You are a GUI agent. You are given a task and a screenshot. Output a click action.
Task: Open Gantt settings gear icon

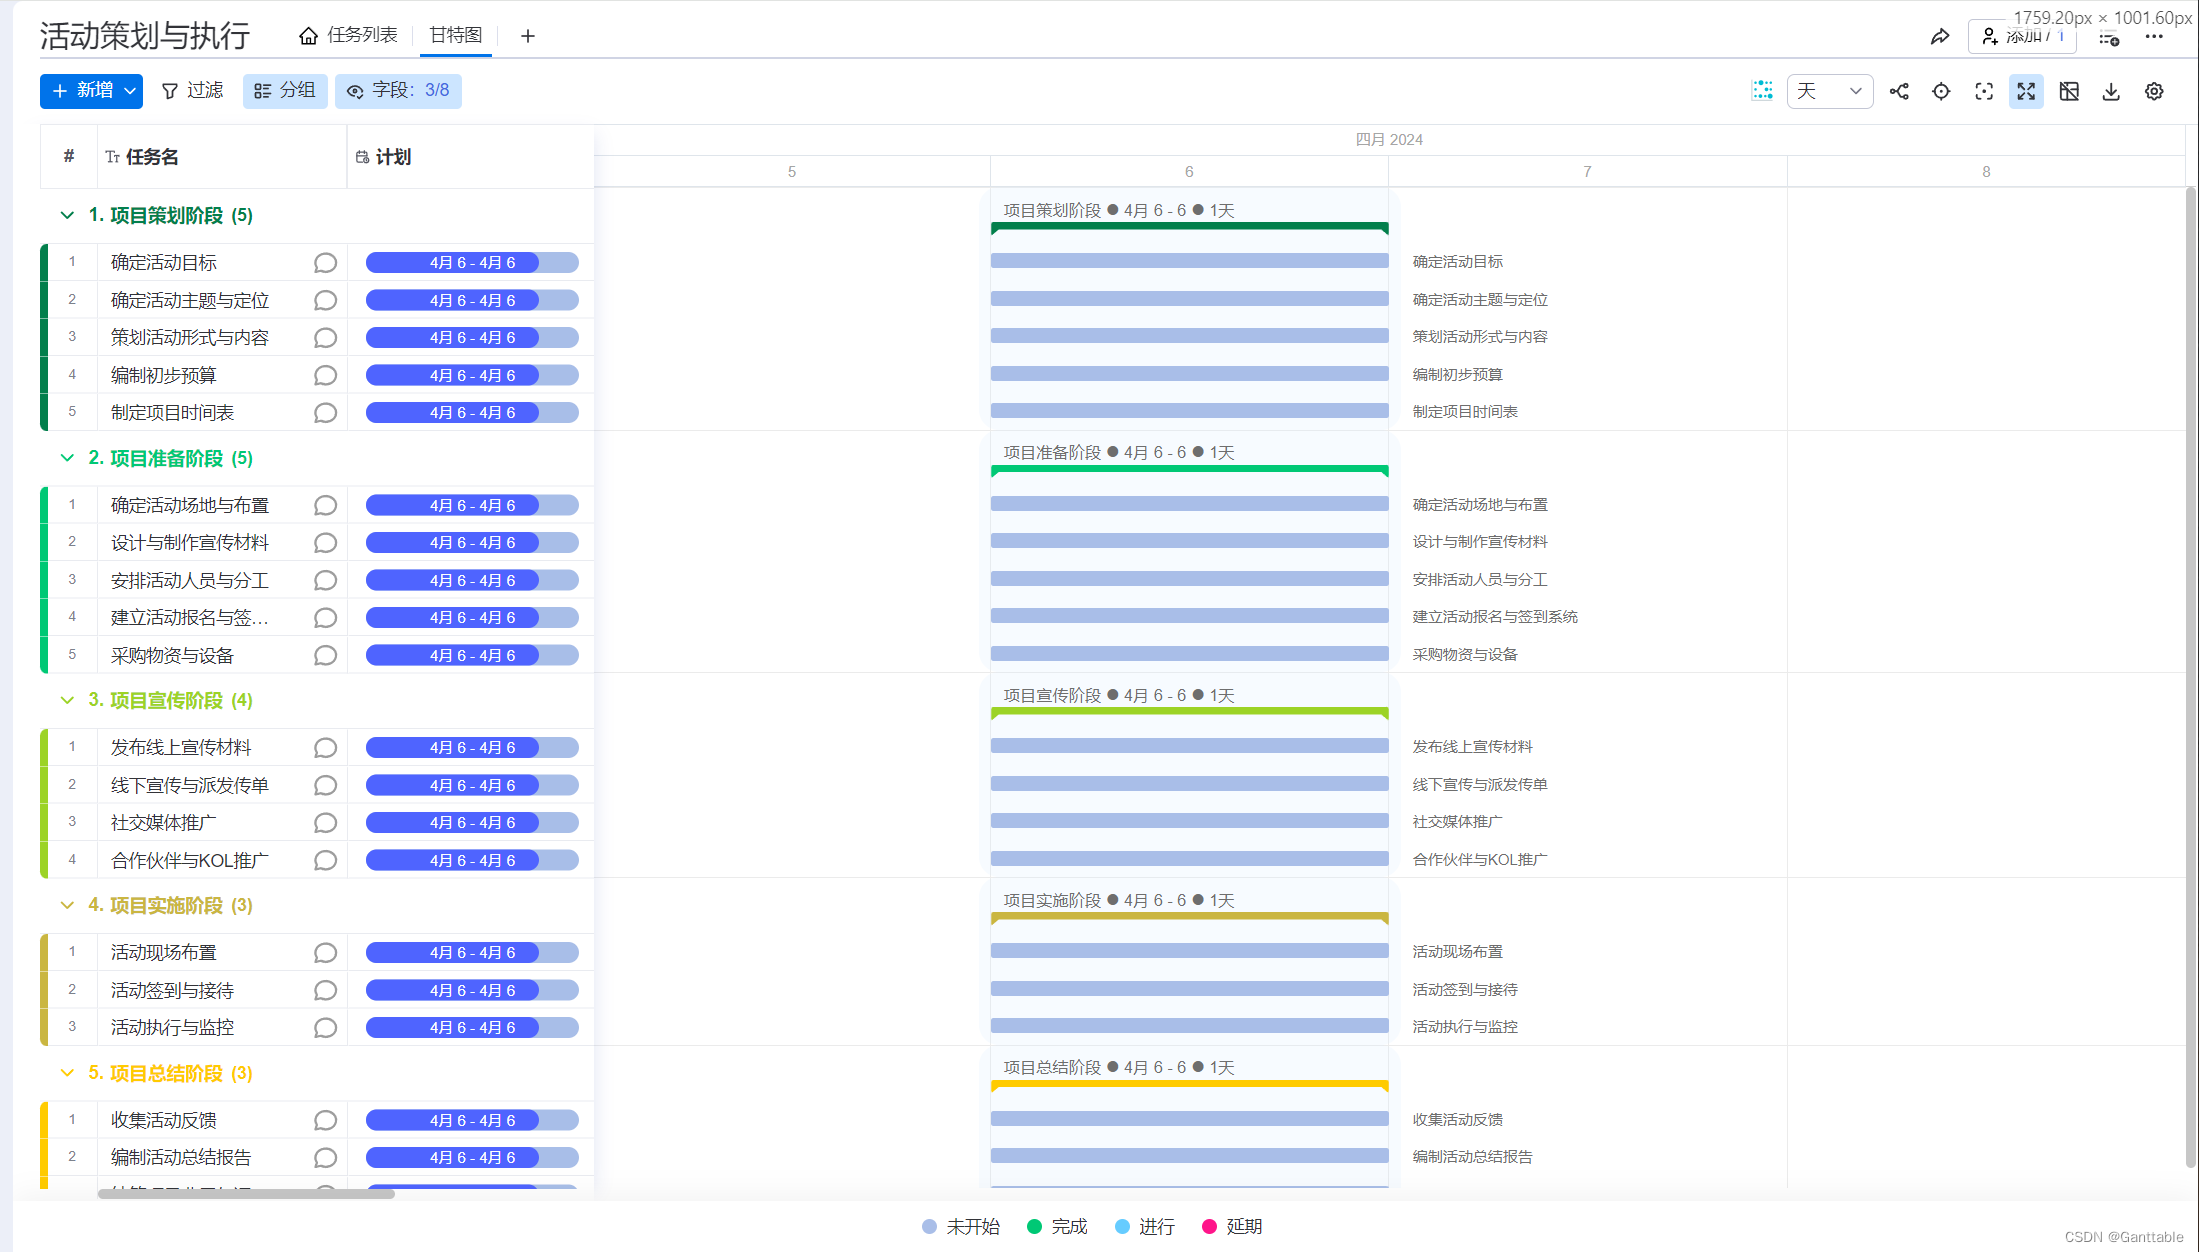[2154, 91]
